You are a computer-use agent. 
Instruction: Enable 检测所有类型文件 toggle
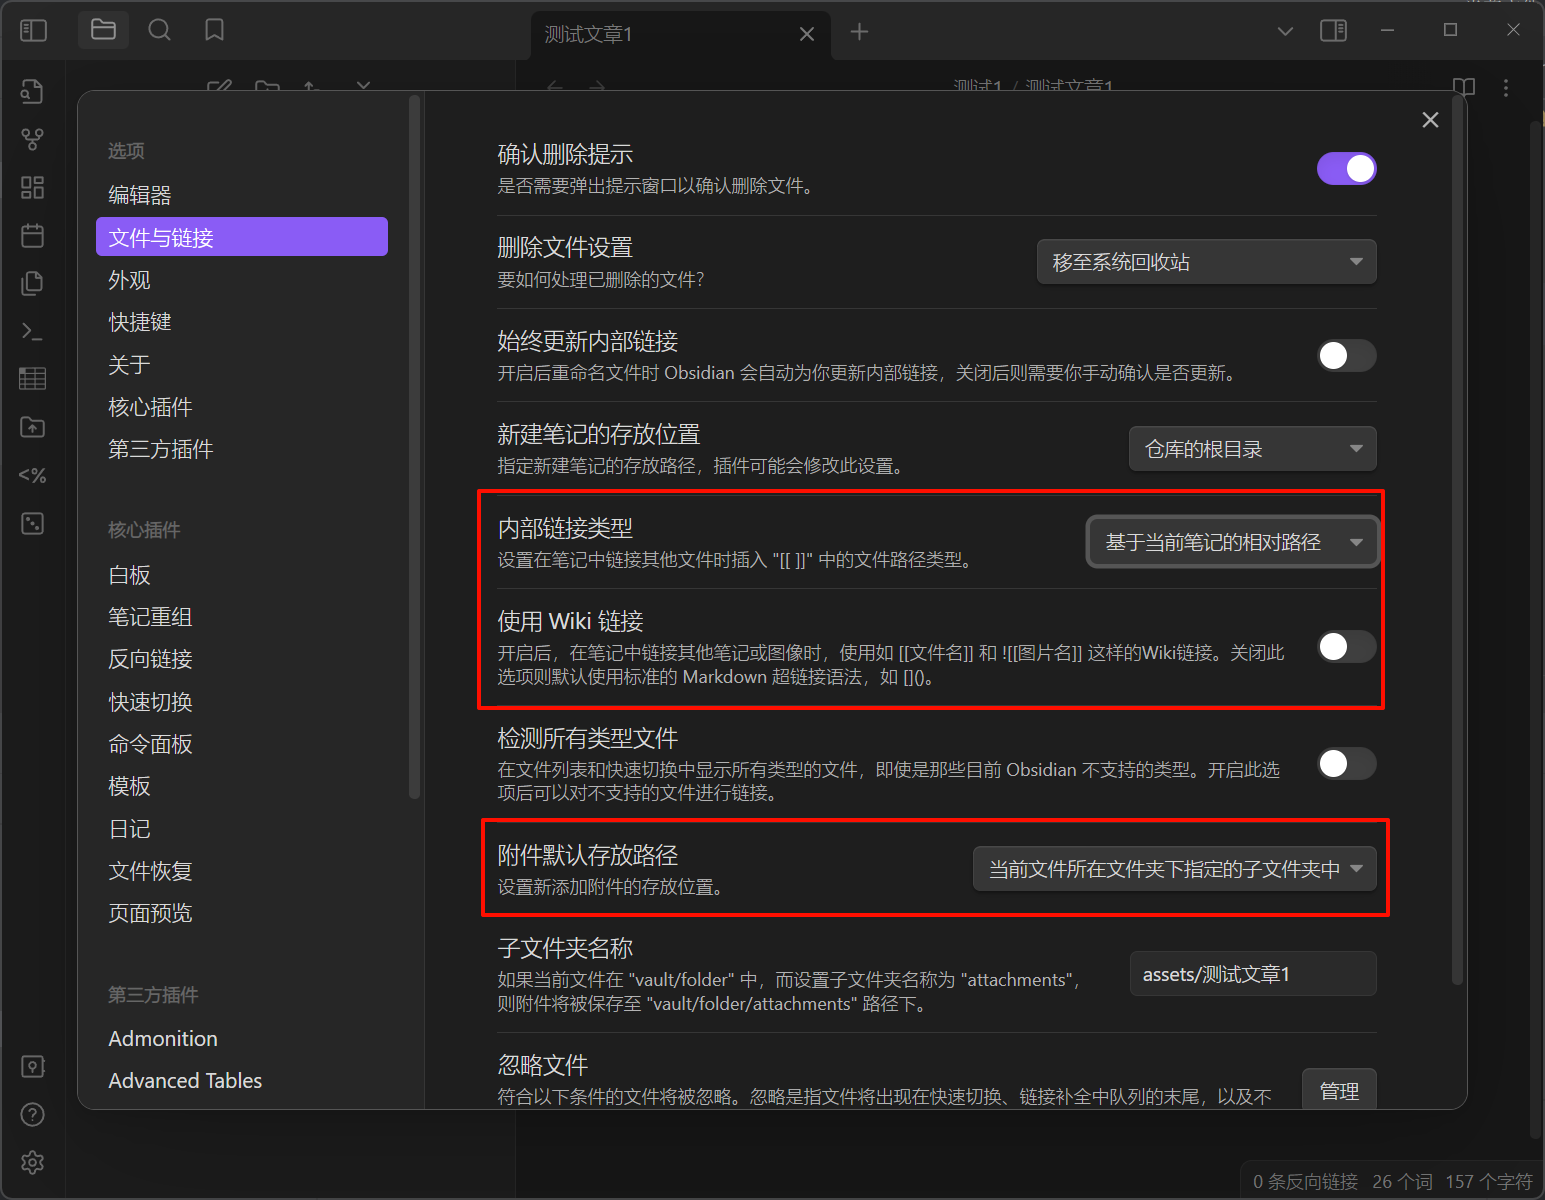(1346, 764)
